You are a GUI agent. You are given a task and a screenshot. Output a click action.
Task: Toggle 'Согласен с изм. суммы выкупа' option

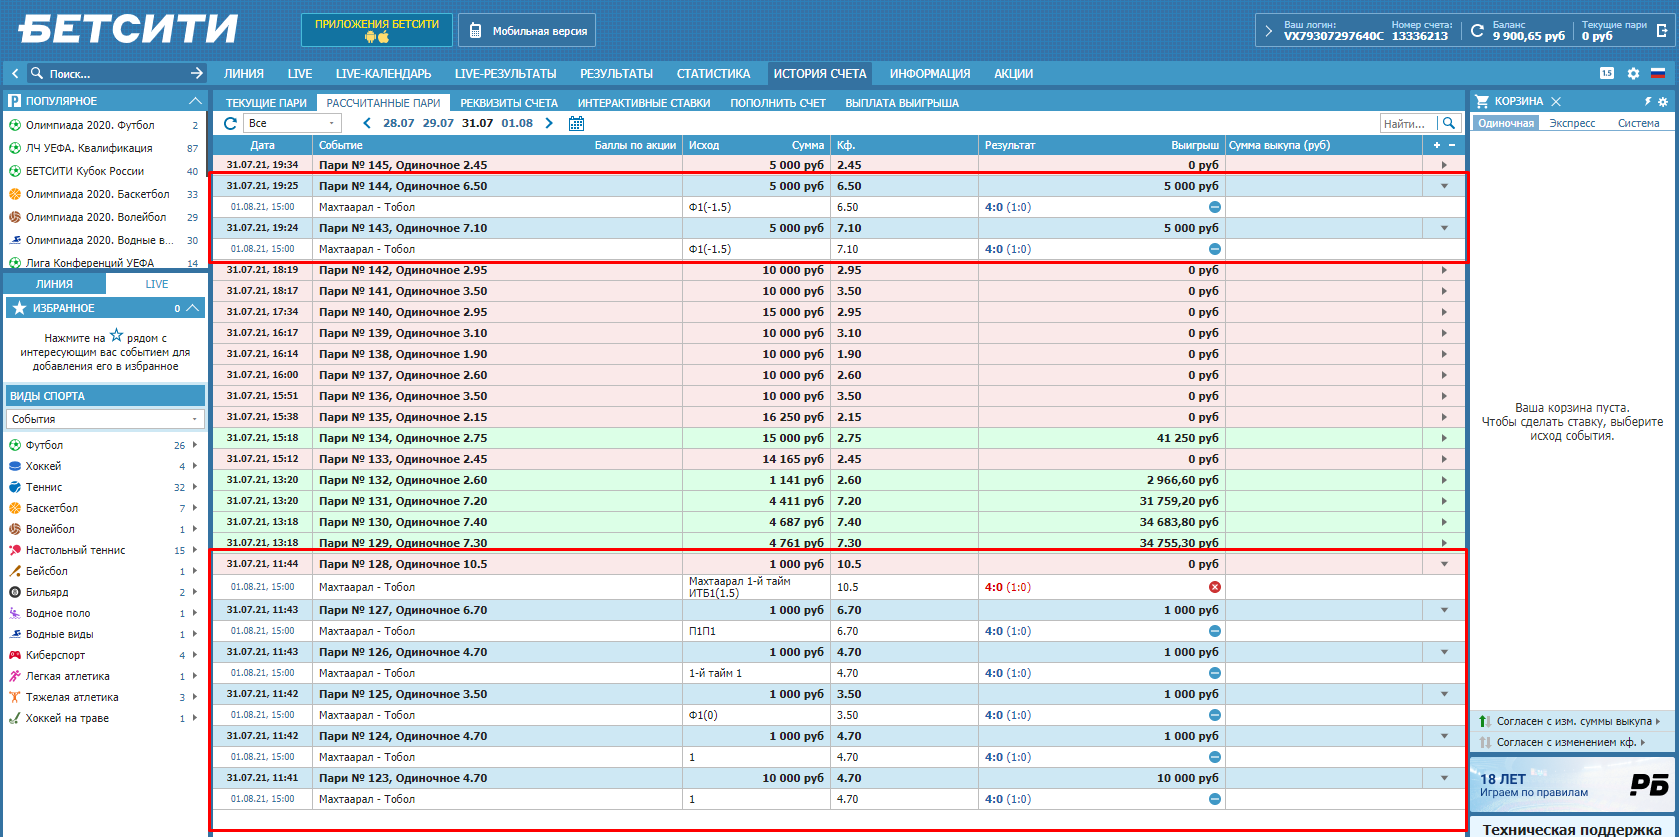point(1573,722)
